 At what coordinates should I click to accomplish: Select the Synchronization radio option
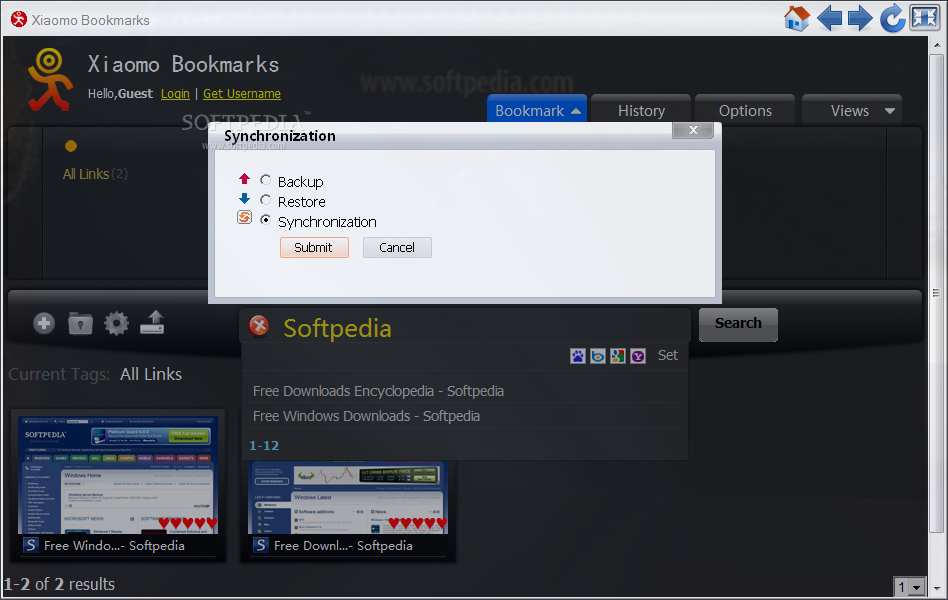pos(265,220)
